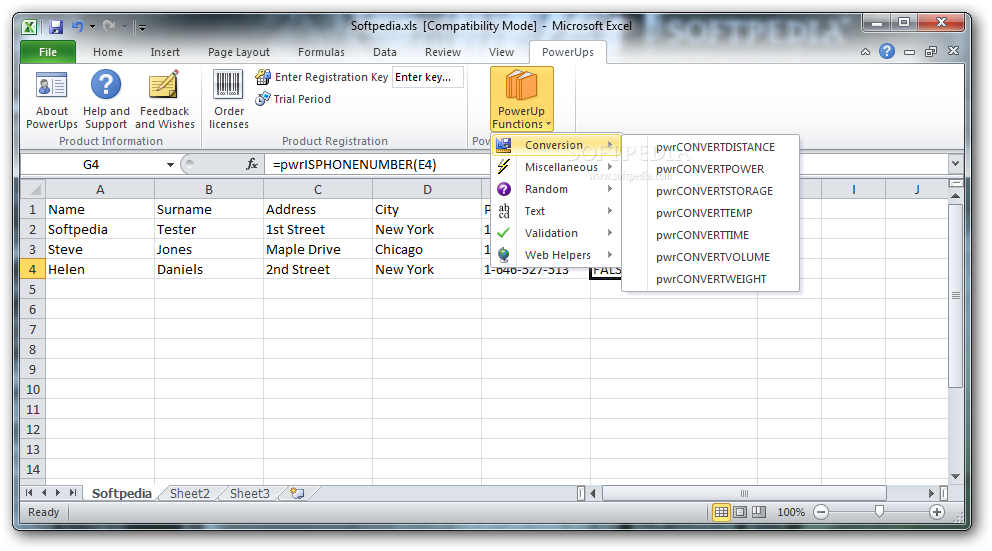The width and height of the screenshot is (992, 551).
Task: Click the Name Box showing G4
Action: (x=91, y=164)
